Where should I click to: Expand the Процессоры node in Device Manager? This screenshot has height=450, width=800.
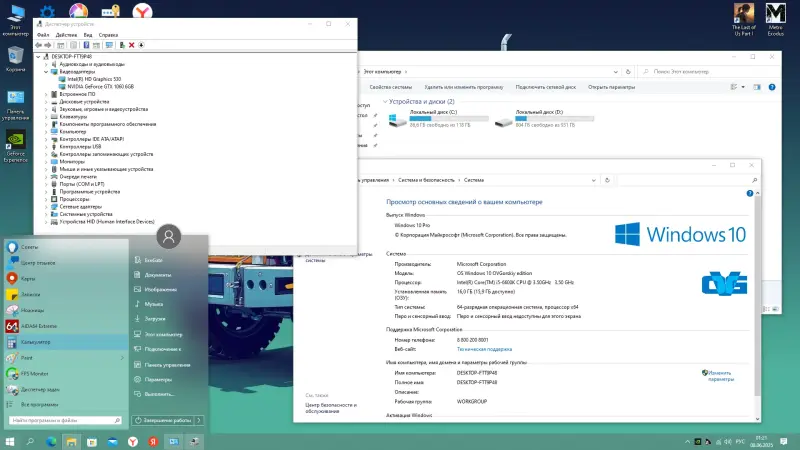(46, 199)
